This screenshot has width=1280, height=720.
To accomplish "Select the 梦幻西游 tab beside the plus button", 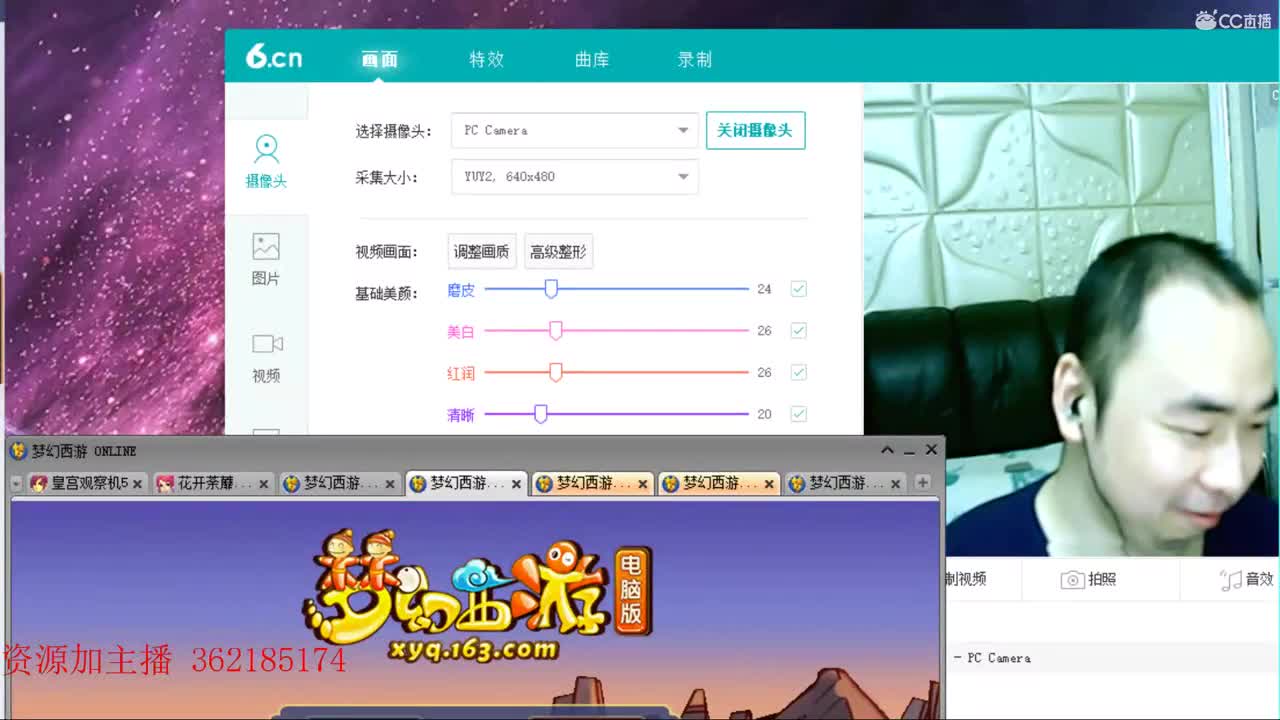I will tap(844, 484).
